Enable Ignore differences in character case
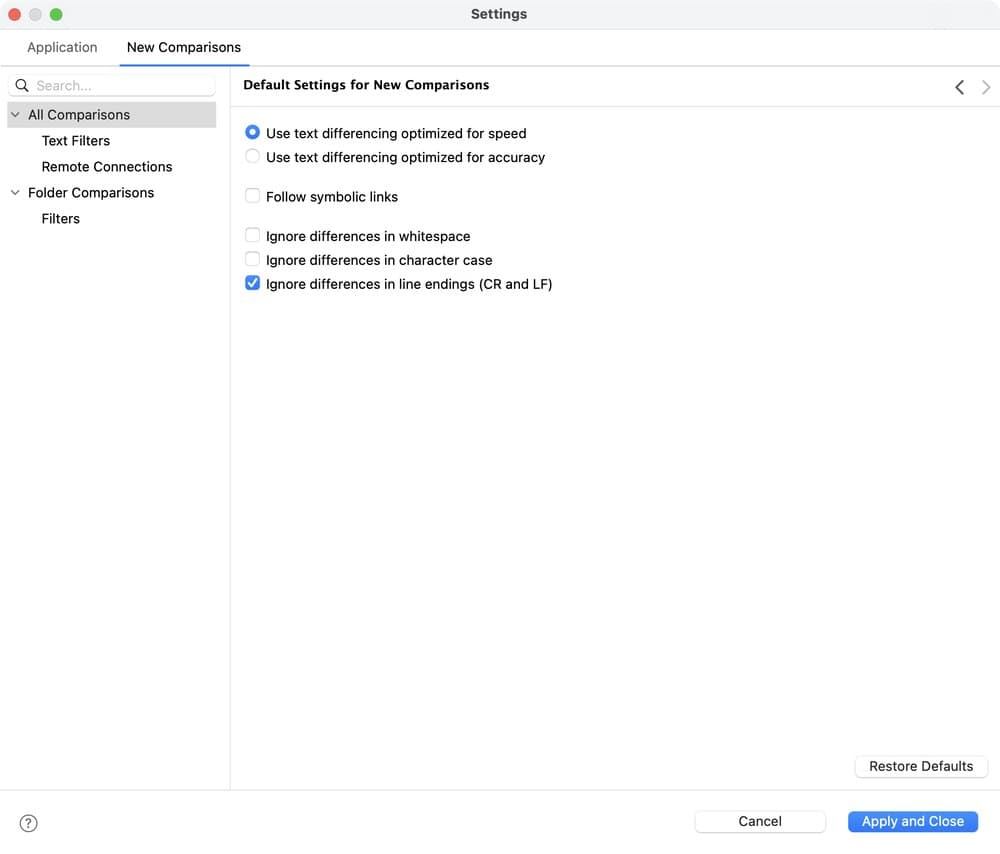Image resolution: width=1000 pixels, height=854 pixels. [x=253, y=259]
